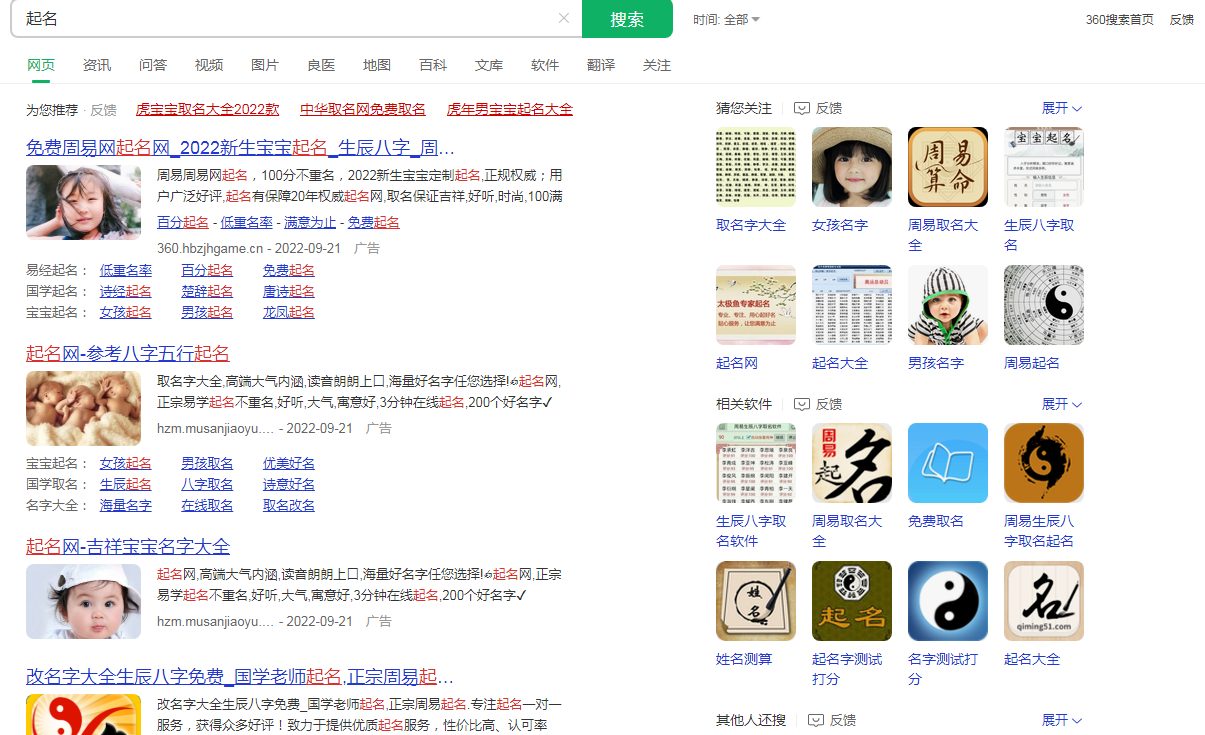Open the 取名改名 sublink
The height and width of the screenshot is (735, 1205).
(x=289, y=505)
